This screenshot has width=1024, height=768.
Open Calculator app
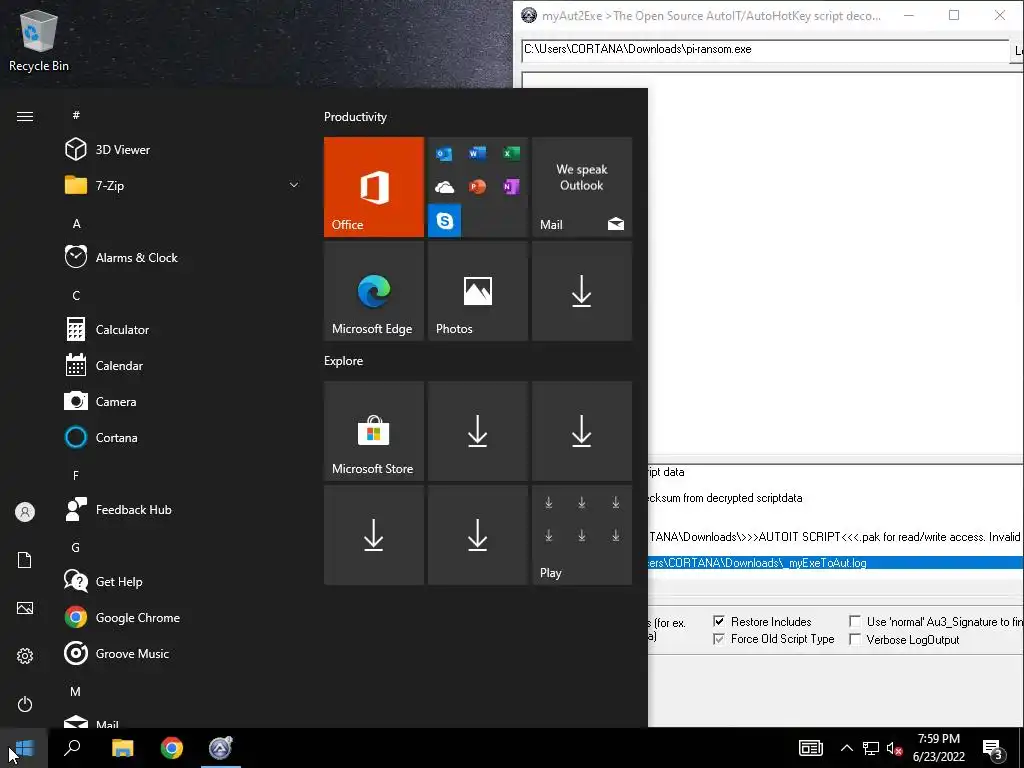(x=183, y=329)
